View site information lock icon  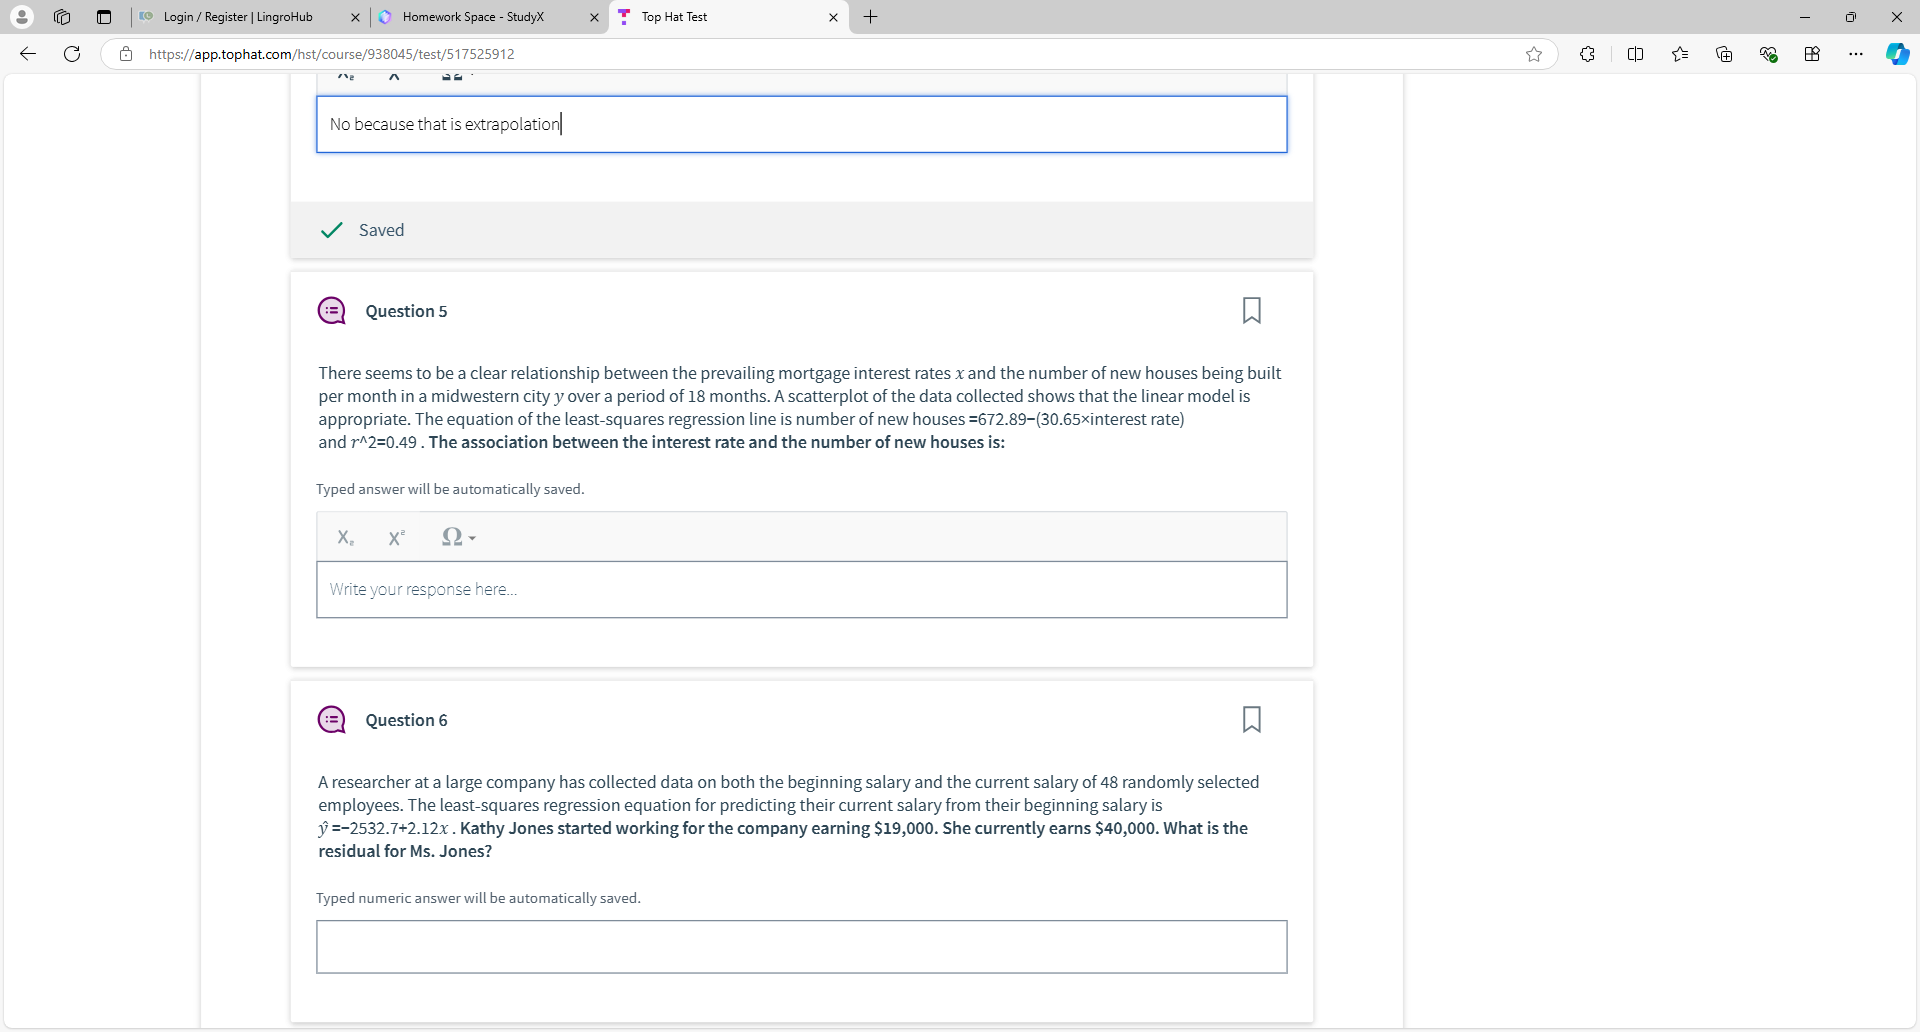(x=126, y=54)
